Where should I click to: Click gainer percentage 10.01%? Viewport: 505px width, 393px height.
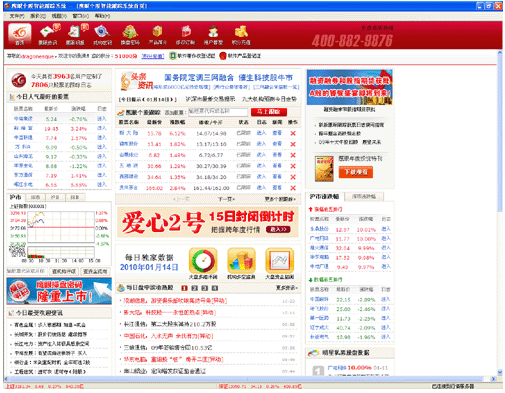pyautogui.click(x=366, y=230)
